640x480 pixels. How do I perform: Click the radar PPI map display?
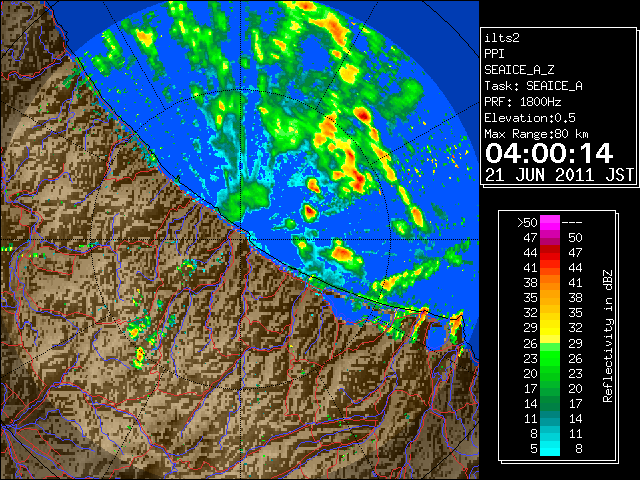[x=240, y=240]
